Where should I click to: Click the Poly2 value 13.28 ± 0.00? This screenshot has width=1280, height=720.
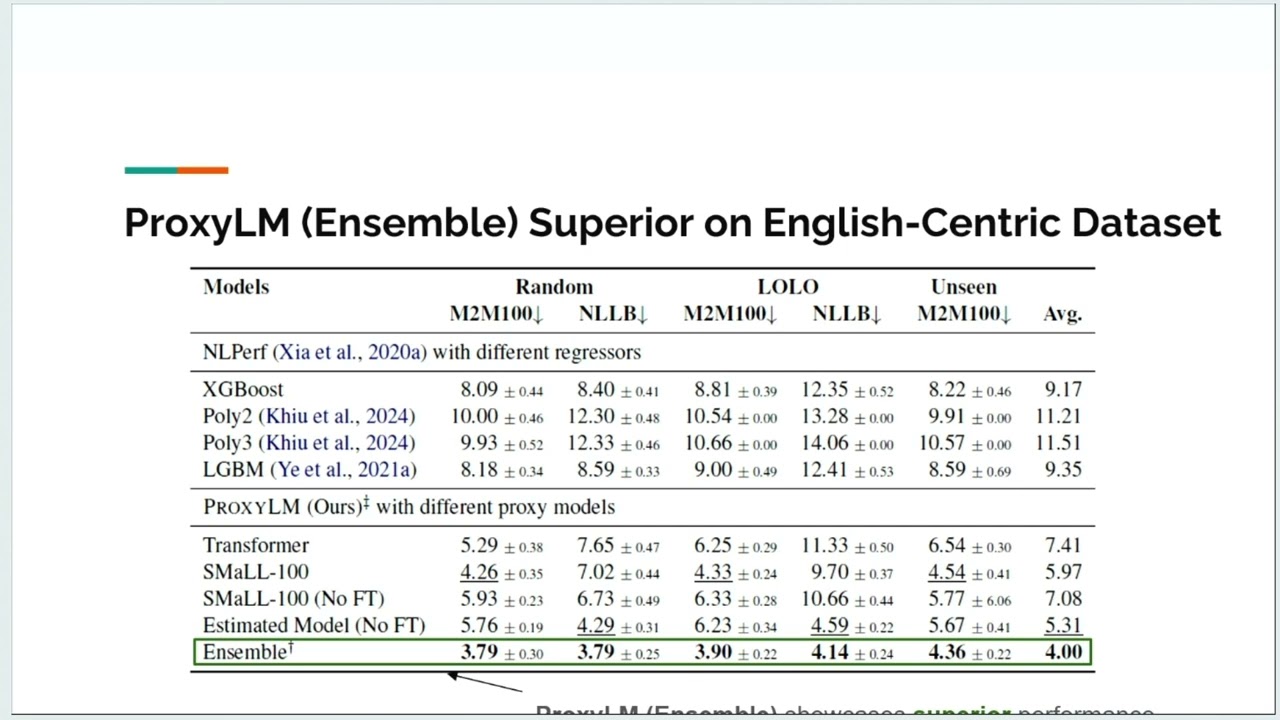point(847,416)
